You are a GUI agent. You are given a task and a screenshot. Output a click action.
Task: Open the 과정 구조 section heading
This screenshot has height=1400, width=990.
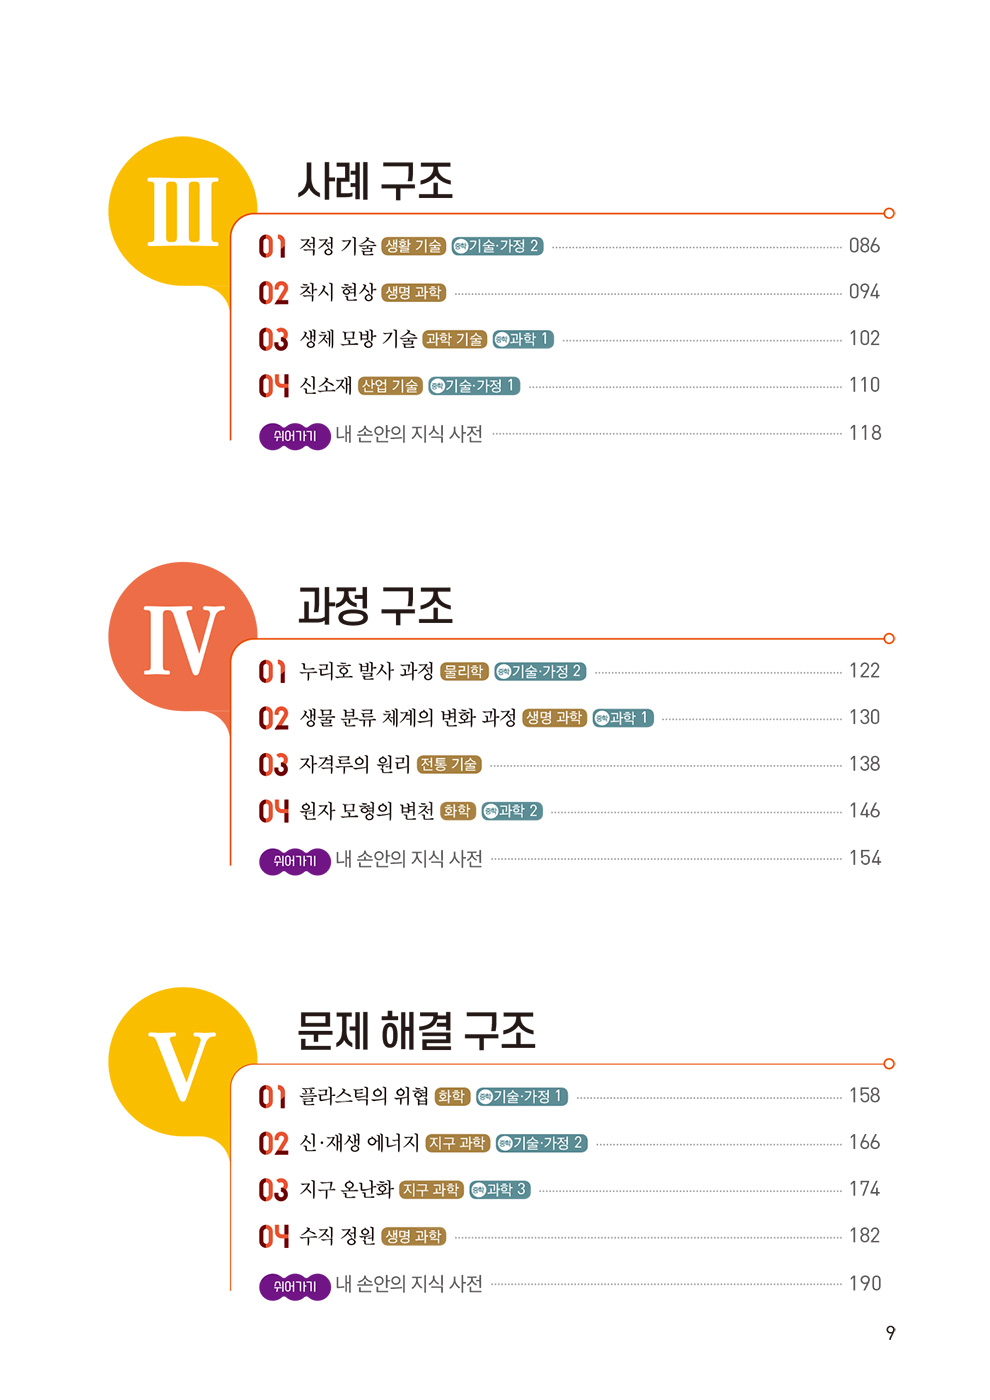pyautogui.click(x=375, y=606)
